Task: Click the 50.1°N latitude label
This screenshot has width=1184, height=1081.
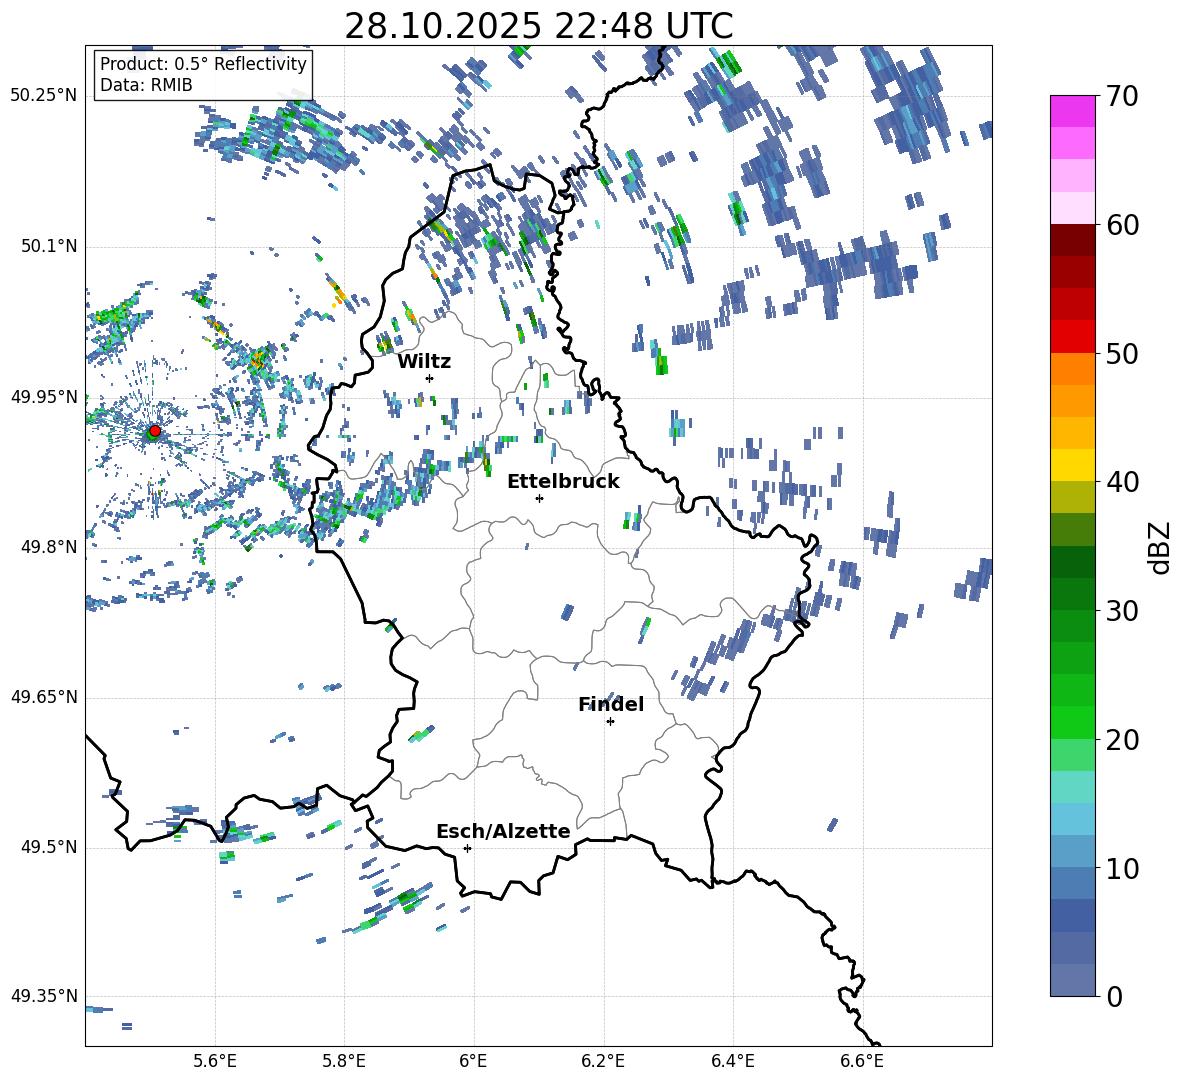Action: point(49,247)
